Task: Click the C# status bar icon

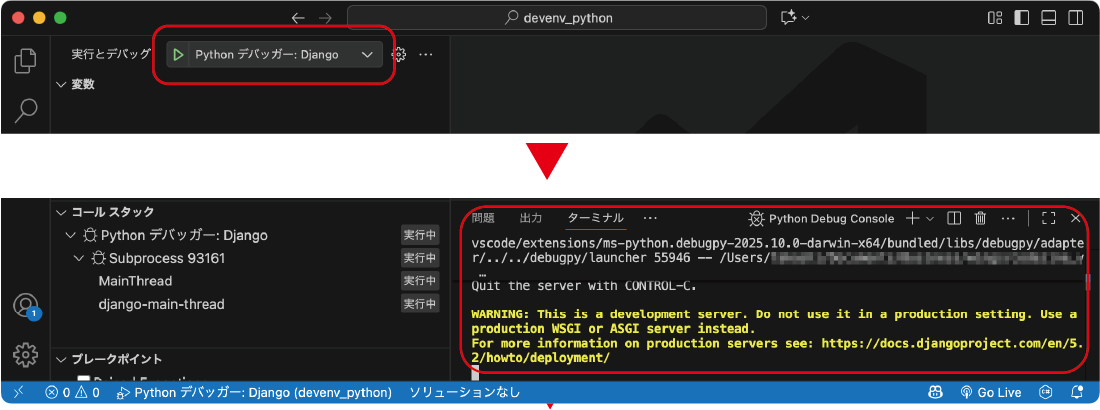Action: (1046, 392)
